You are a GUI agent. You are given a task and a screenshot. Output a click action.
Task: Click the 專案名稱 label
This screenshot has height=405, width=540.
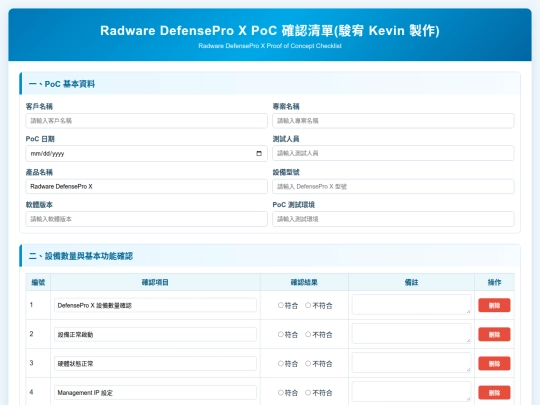click(x=286, y=106)
